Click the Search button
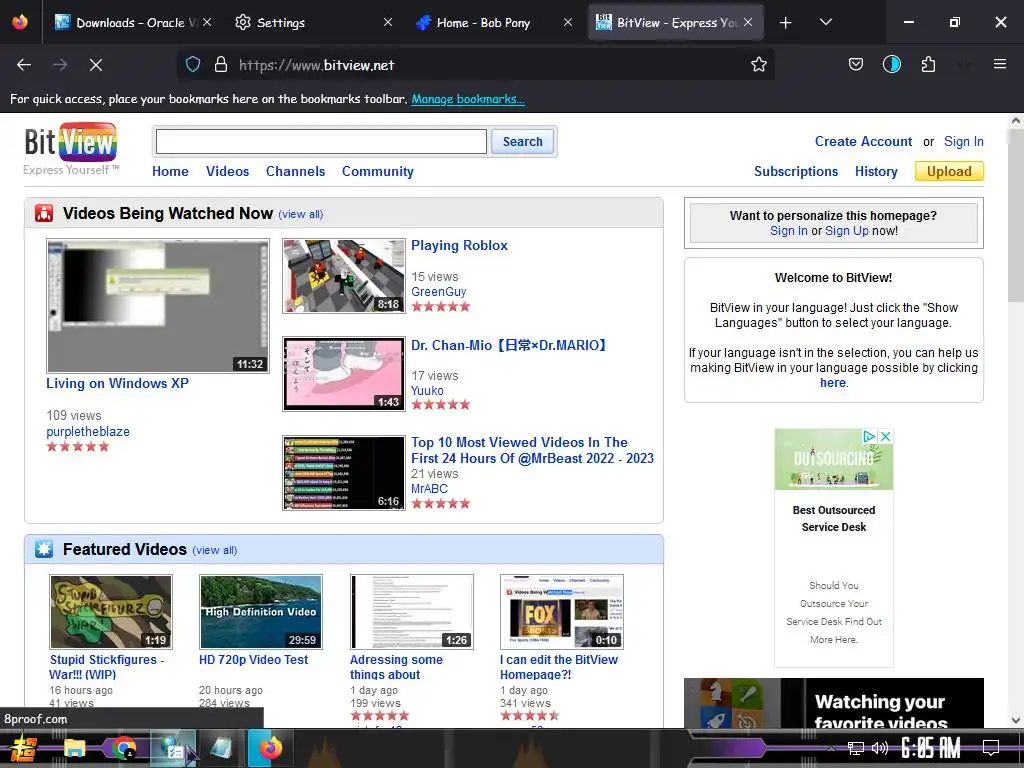The image size is (1024, 768). [522, 142]
